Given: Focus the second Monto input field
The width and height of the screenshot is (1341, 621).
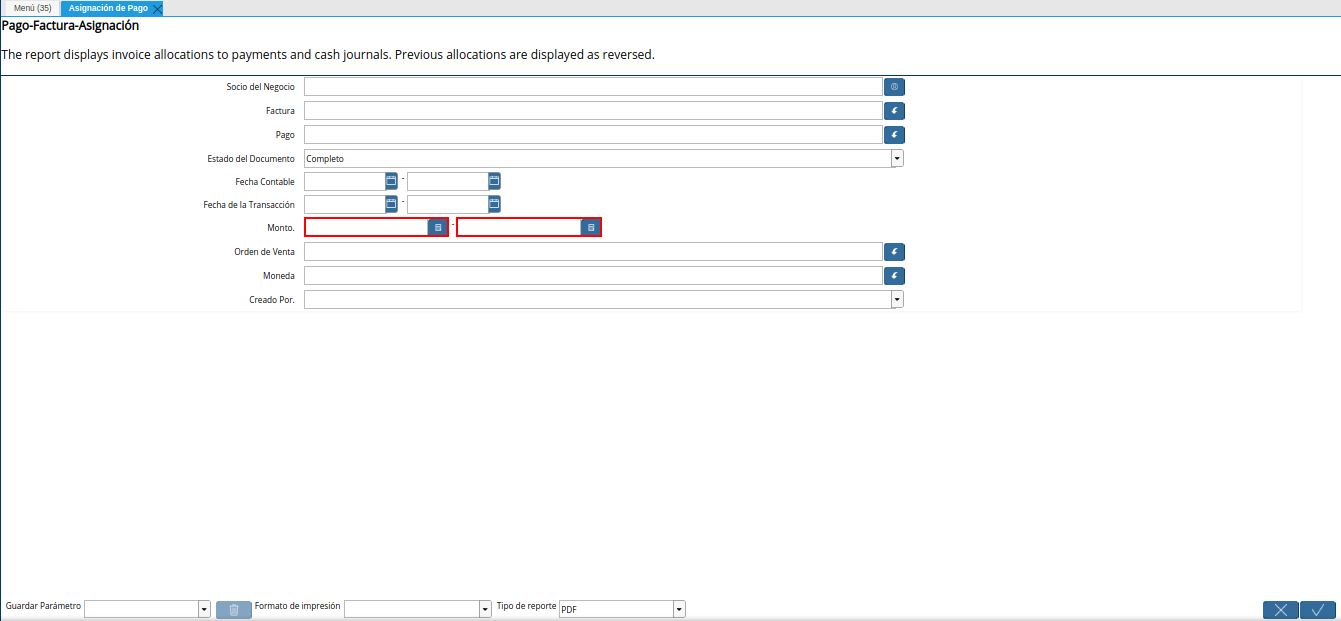Looking at the screenshot, I should tap(520, 228).
